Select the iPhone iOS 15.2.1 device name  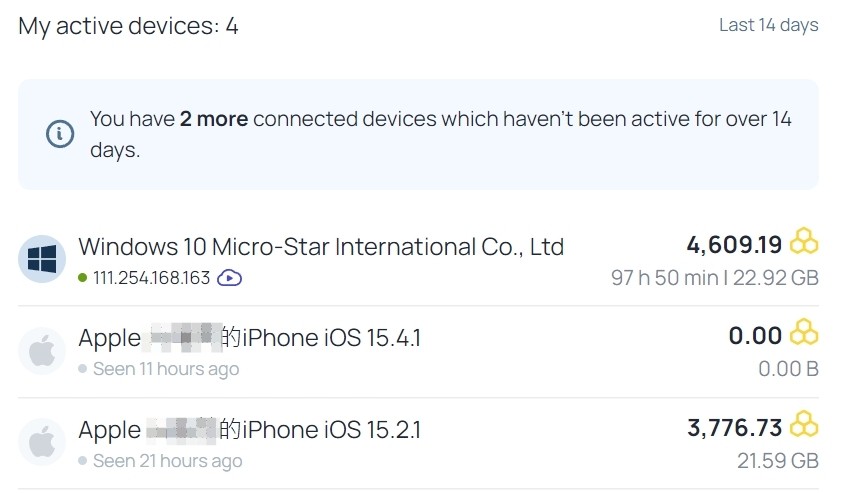click(249, 430)
